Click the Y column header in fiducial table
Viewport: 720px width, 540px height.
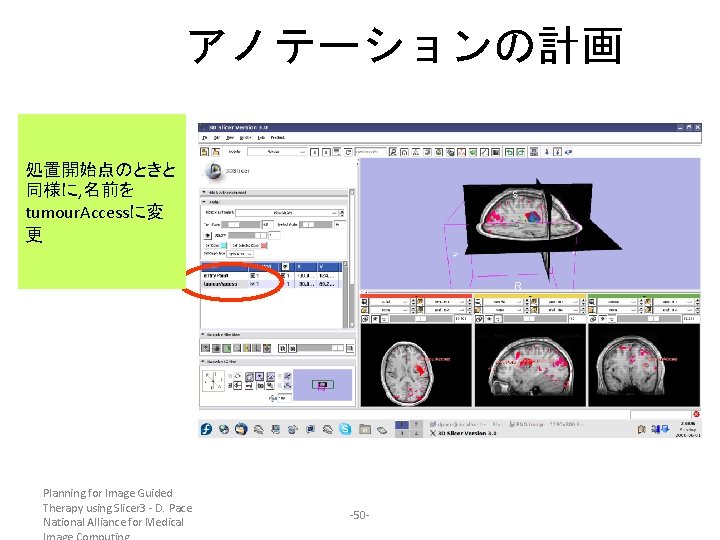(329, 266)
